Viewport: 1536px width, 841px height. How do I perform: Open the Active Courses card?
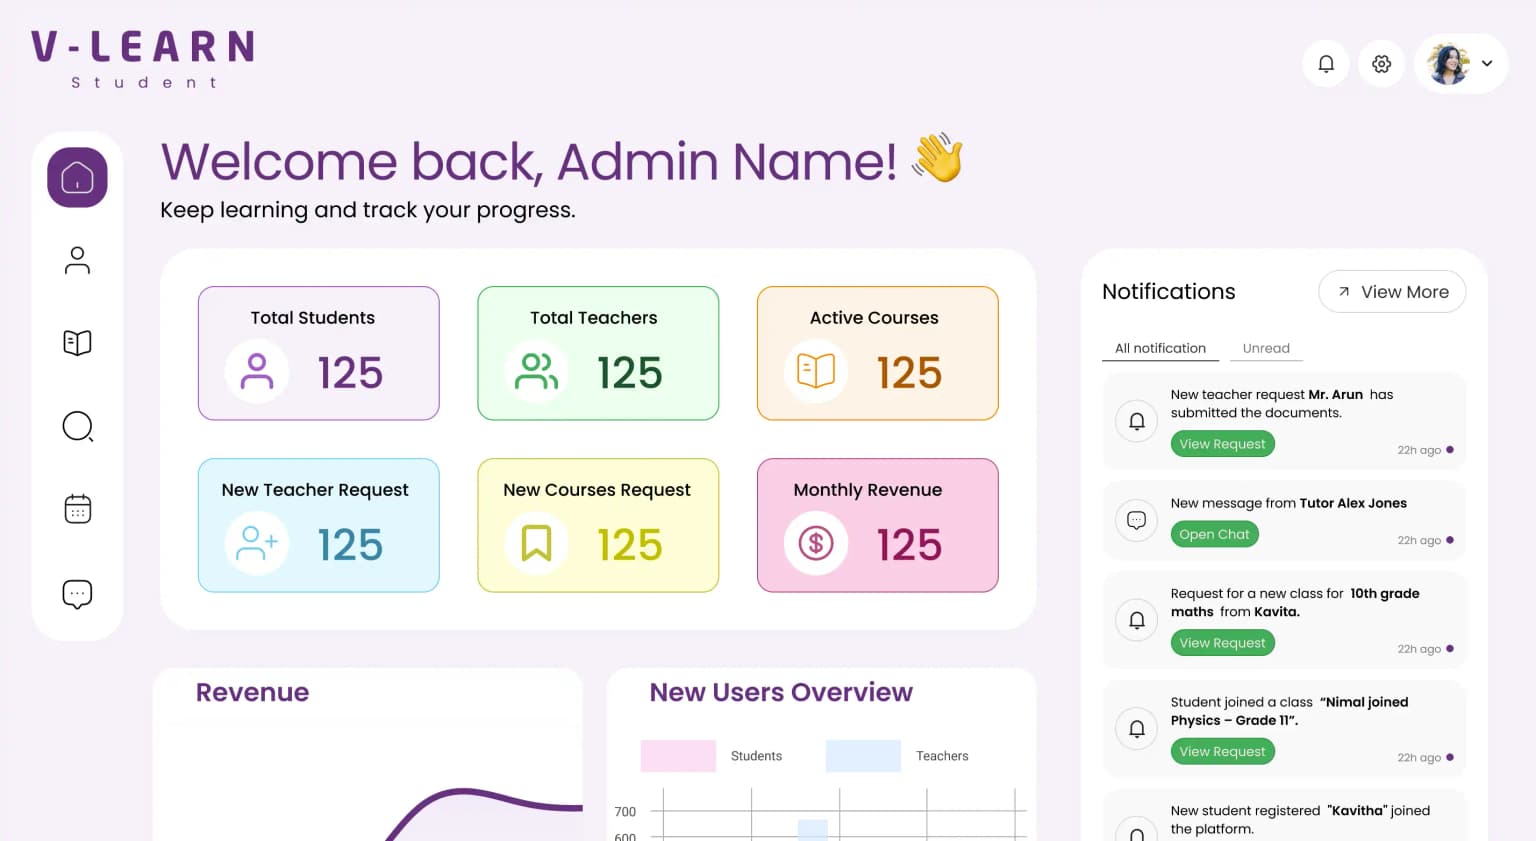coord(878,353)
